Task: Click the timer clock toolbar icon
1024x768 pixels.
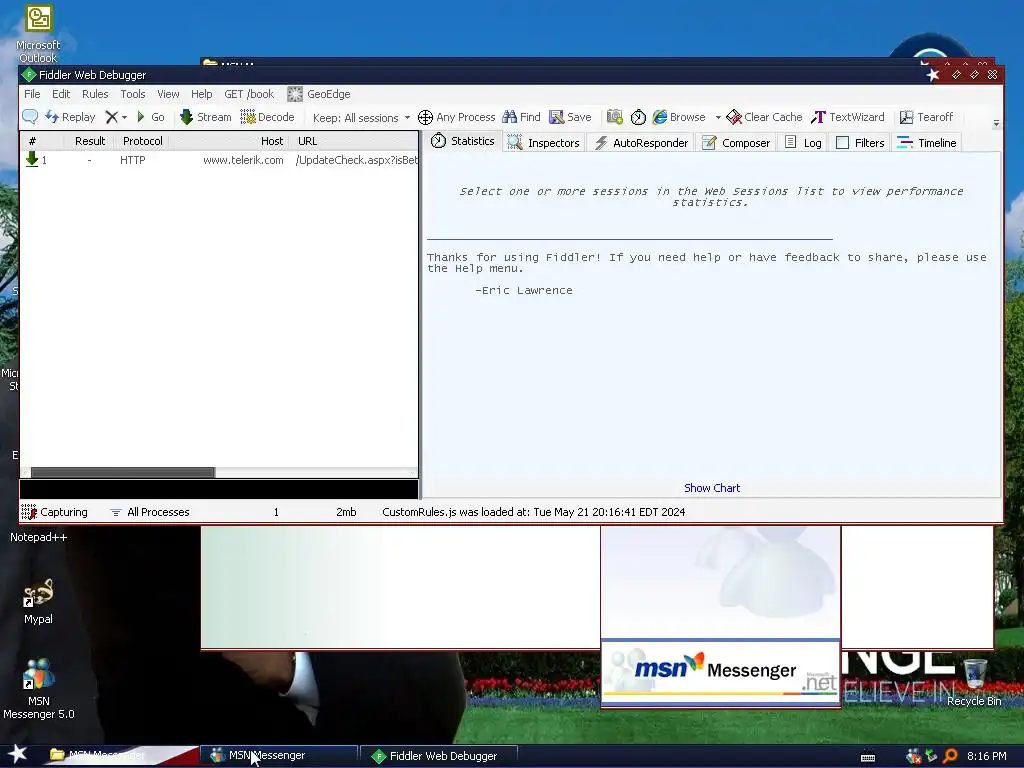Action: pos(638,117)
